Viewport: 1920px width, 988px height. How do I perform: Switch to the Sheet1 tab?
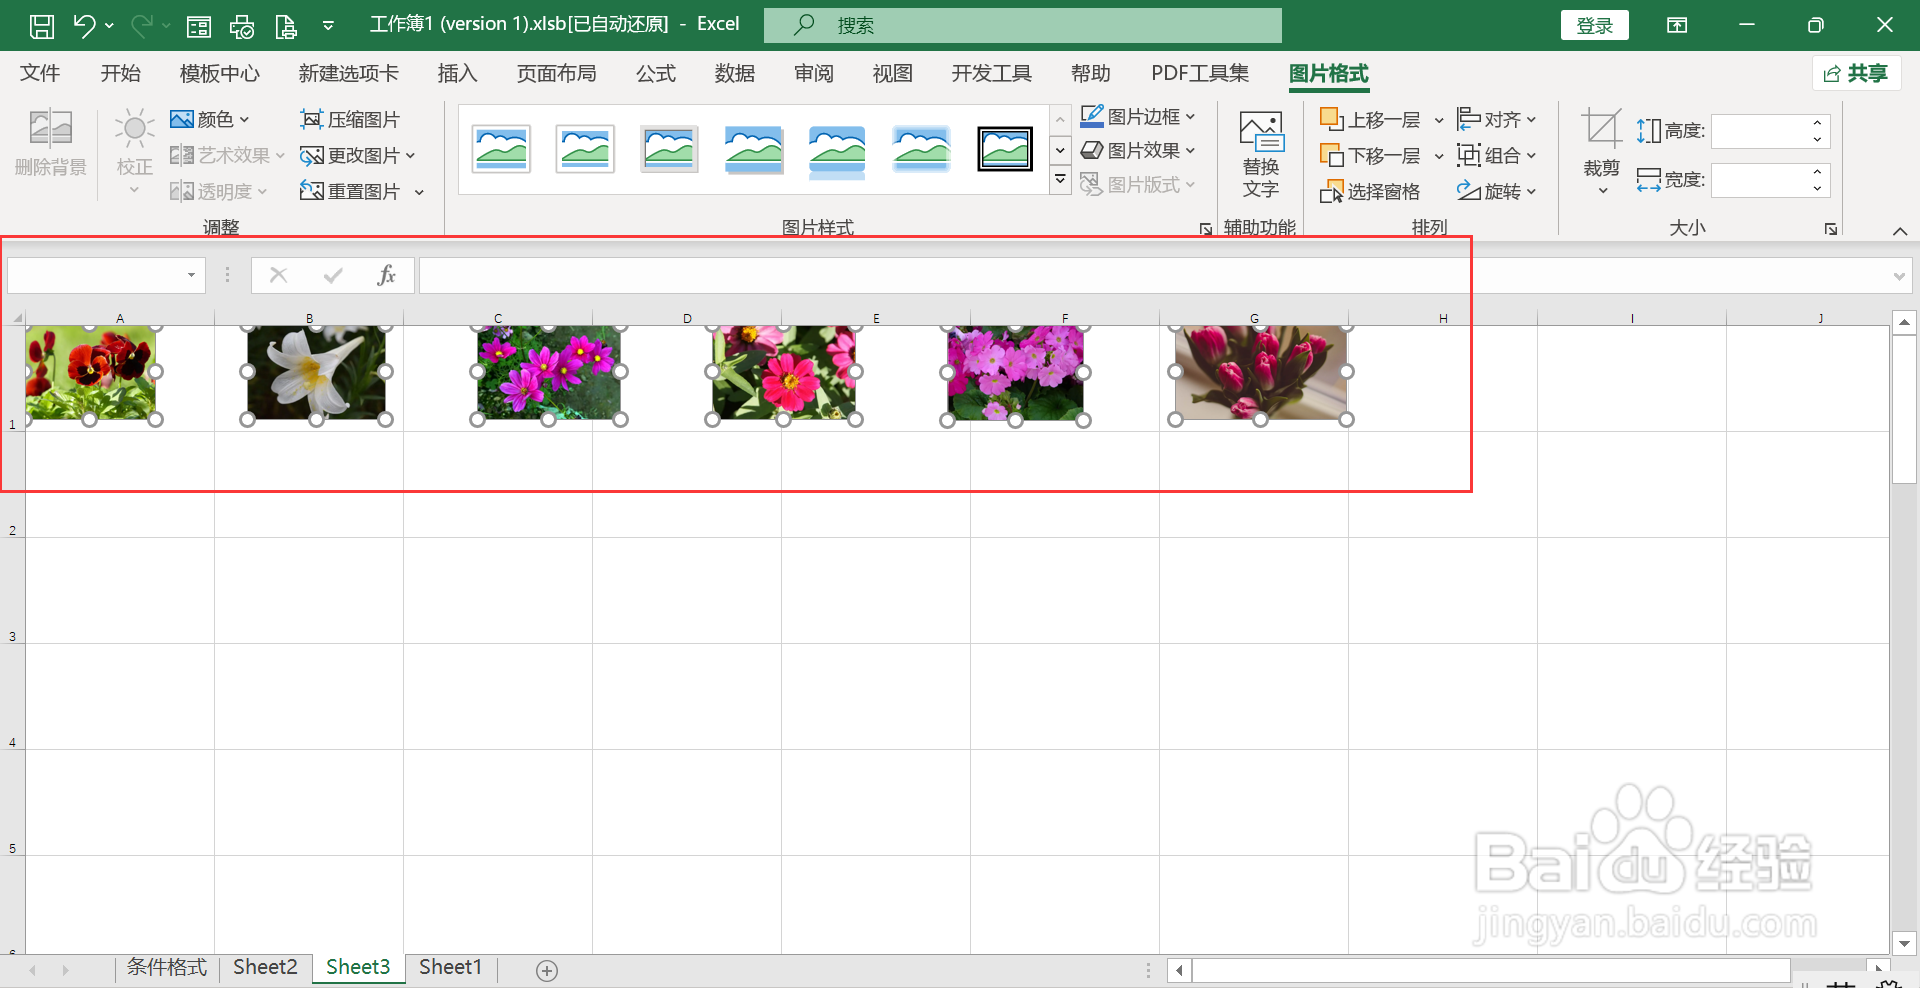450,967
